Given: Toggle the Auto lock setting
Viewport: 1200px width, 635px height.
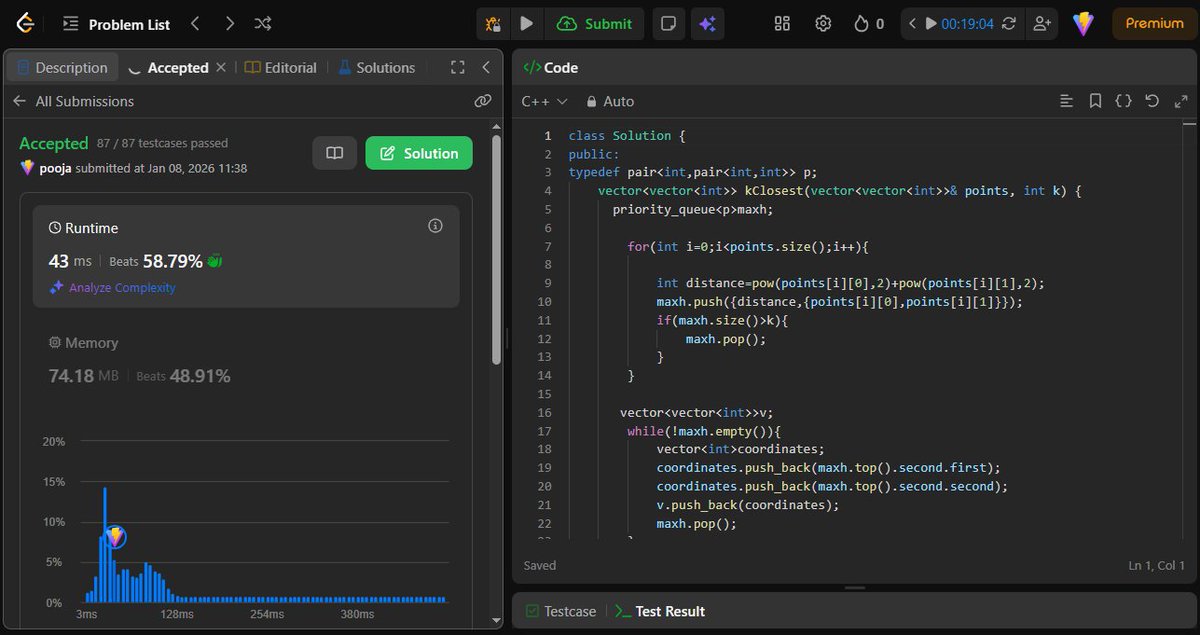Looking at the screenshot, I should [610, 101].
